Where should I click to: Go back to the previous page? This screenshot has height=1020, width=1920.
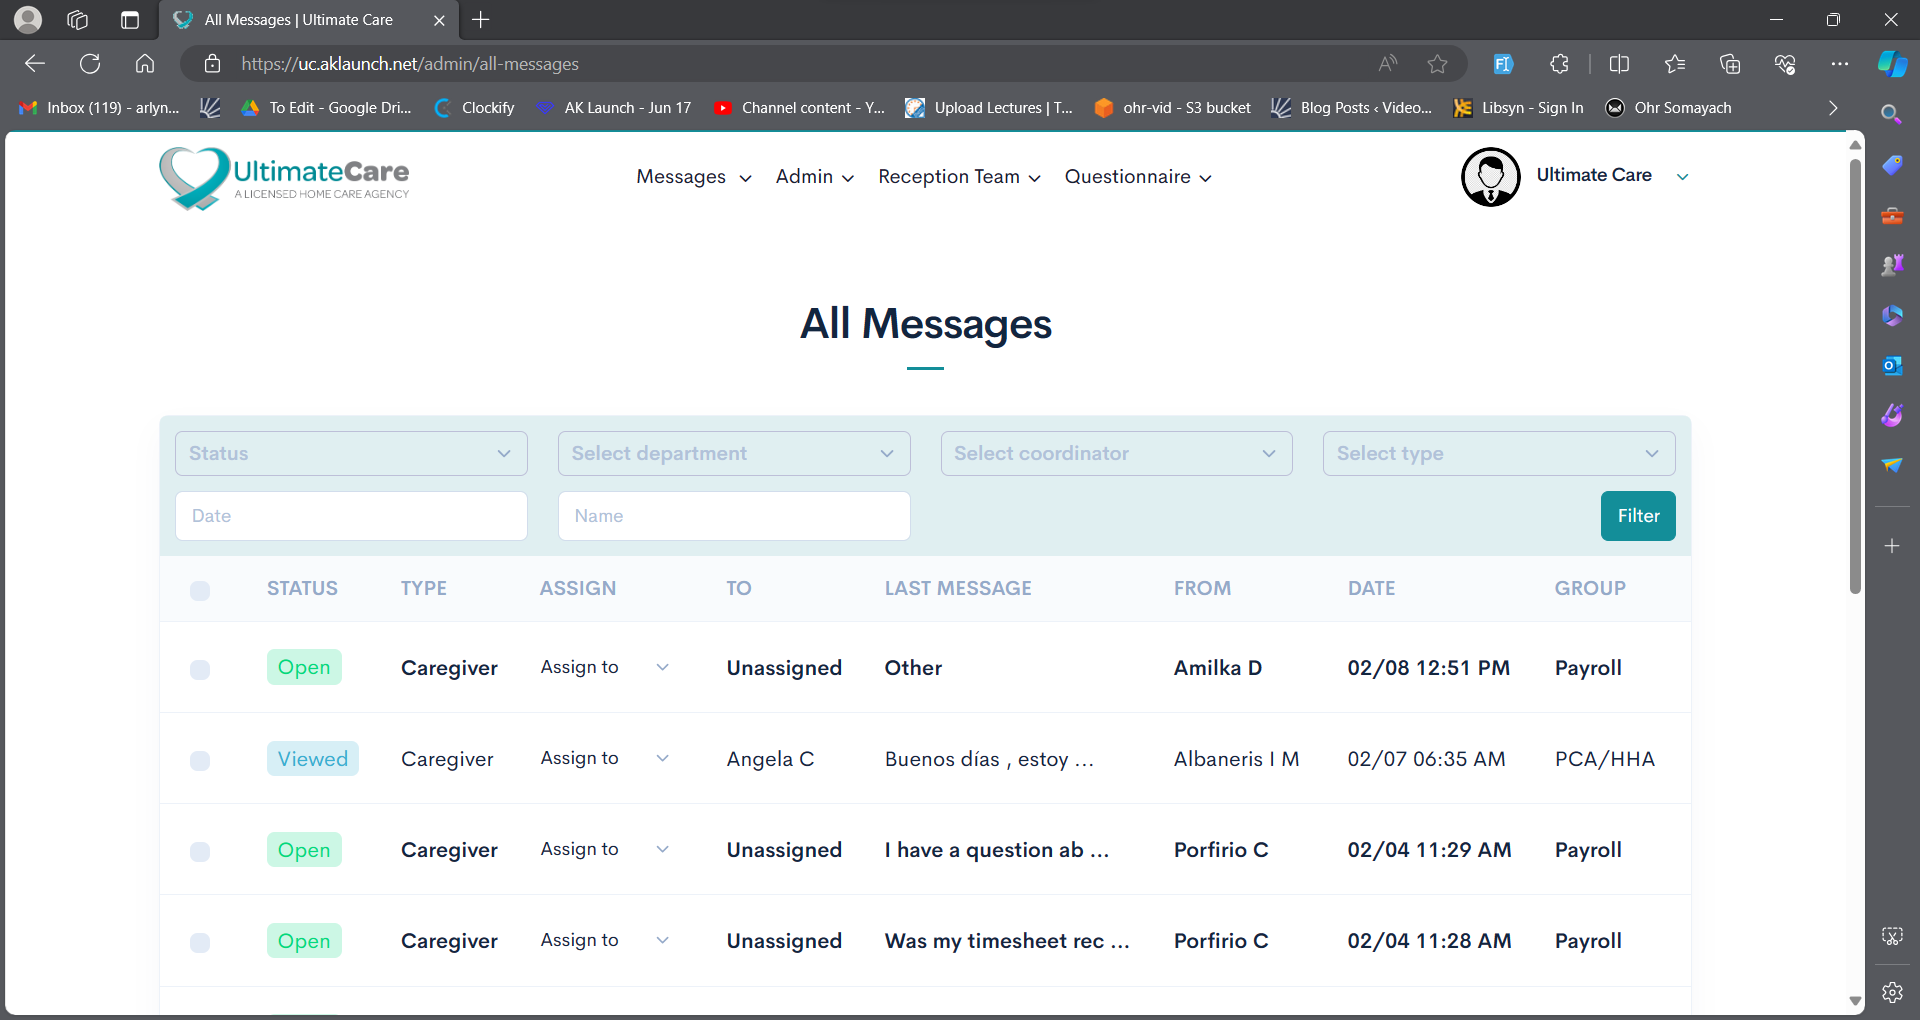(x=35, y=64)
